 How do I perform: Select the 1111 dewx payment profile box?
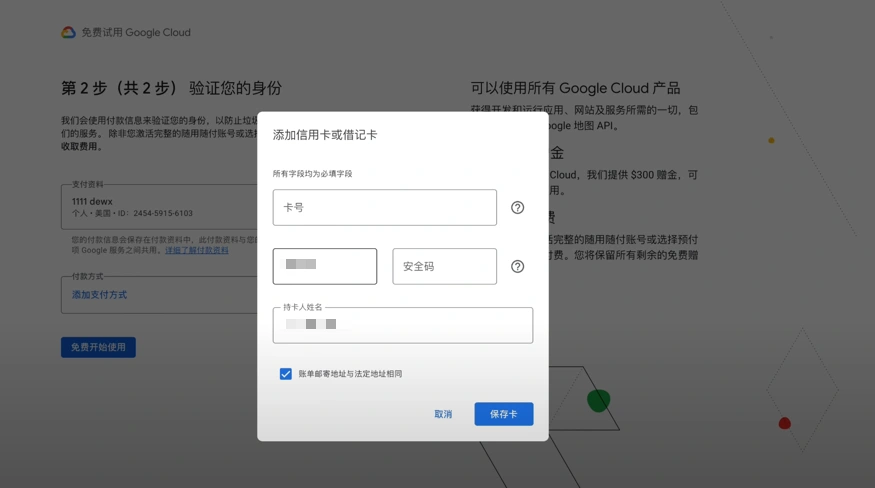[x=160, y=207]
